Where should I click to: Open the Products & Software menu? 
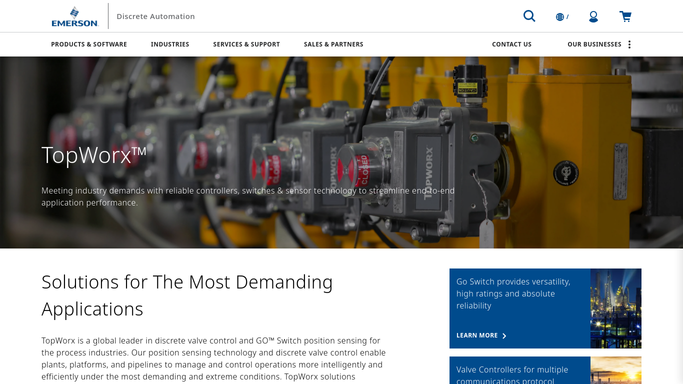[89, 44]
